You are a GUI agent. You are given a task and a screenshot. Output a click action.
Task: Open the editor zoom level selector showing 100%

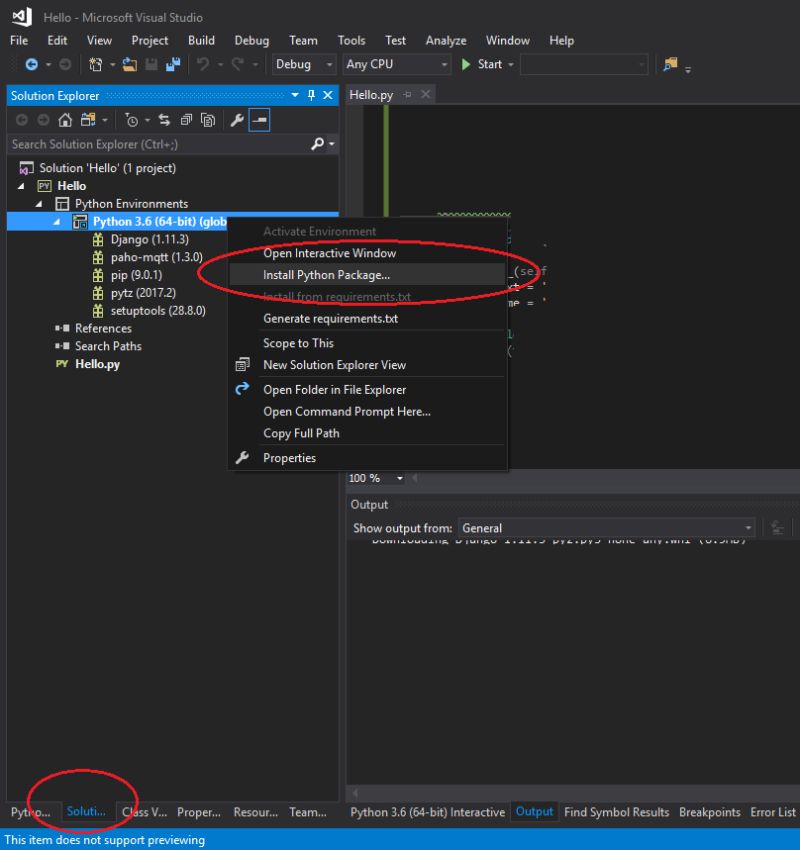click(375, 478)
